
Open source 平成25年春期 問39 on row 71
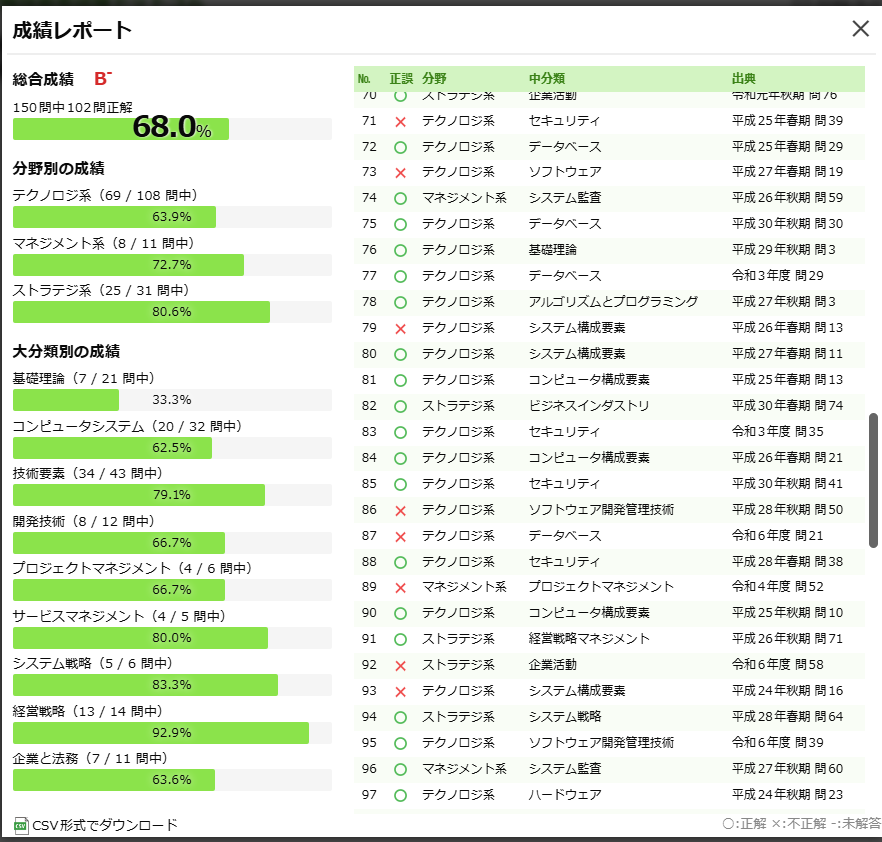[x=787, y=120]
